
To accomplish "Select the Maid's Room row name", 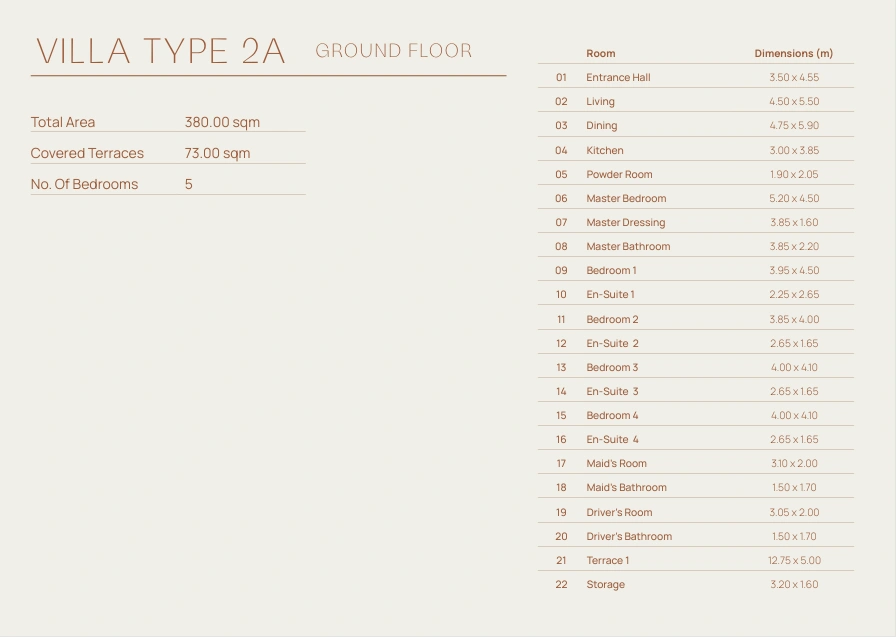I will (617, 463).
